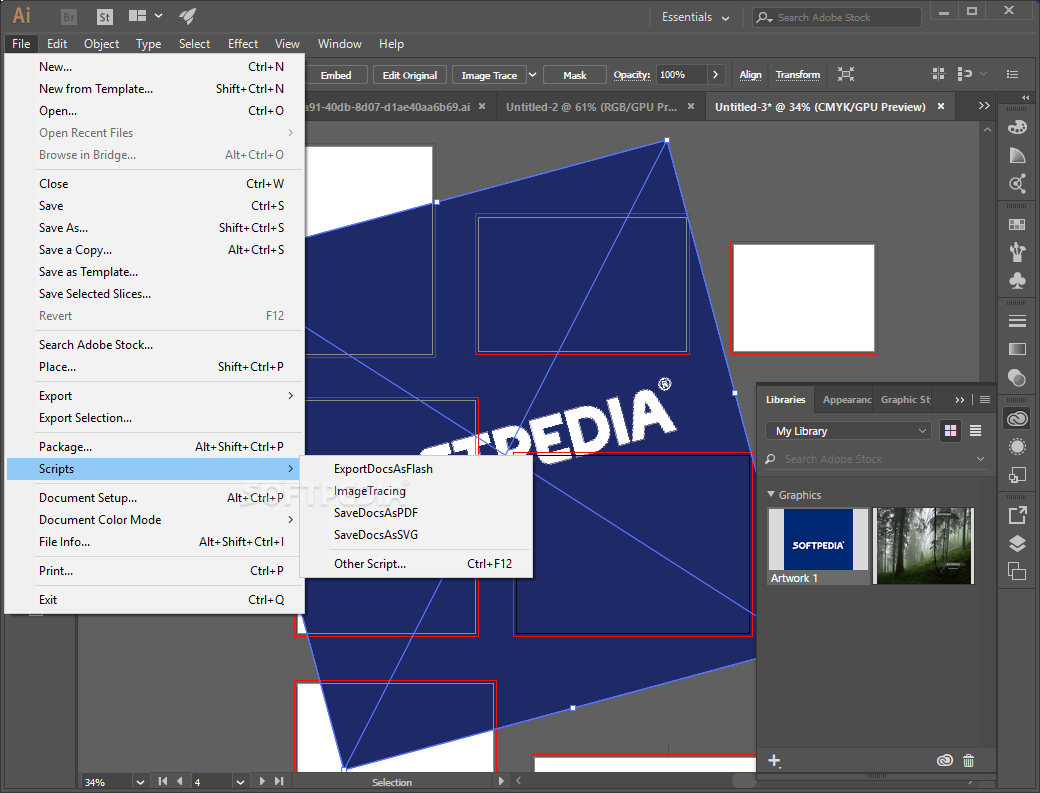Open the Adobe Stock (St) icon
Screen dimensions: 1040x793
(x=104, y=17)
